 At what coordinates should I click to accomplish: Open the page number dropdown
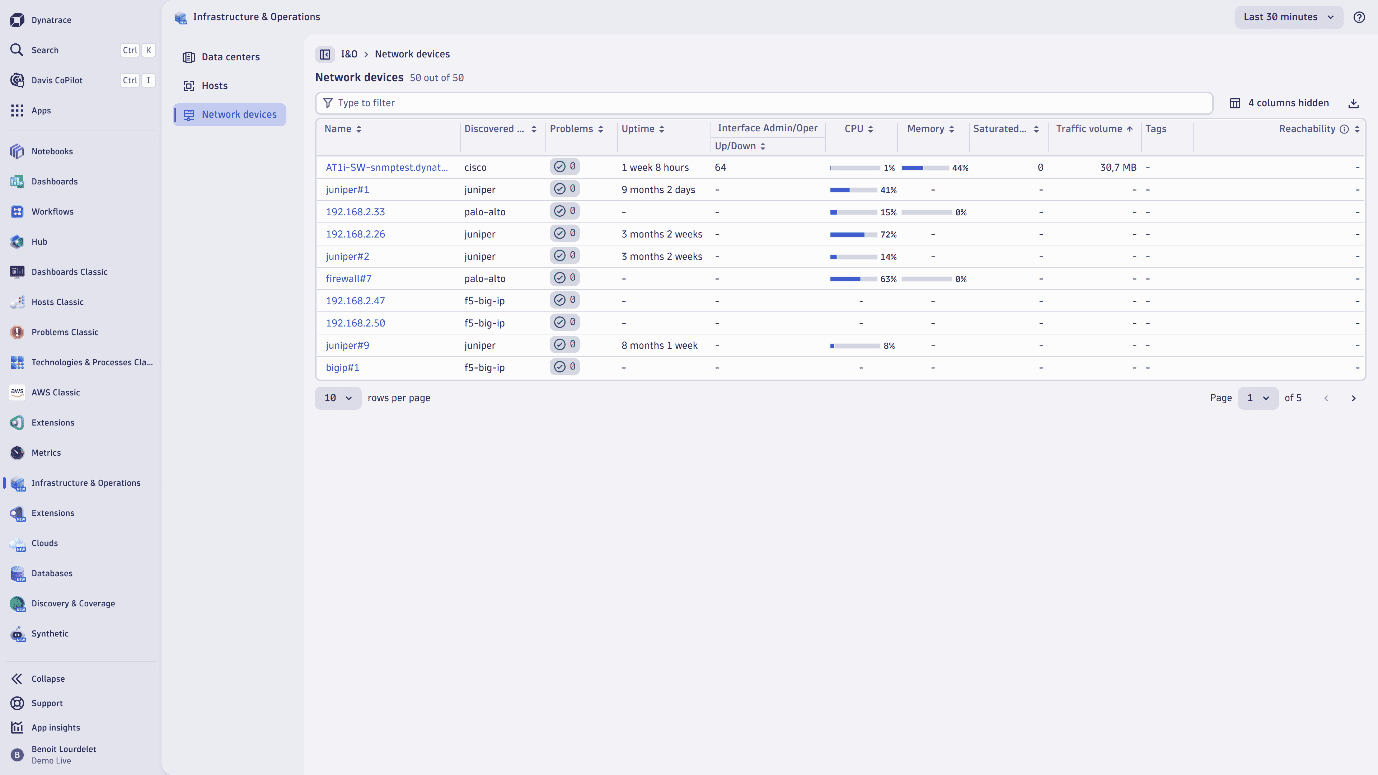click(x=1258, y=398)
